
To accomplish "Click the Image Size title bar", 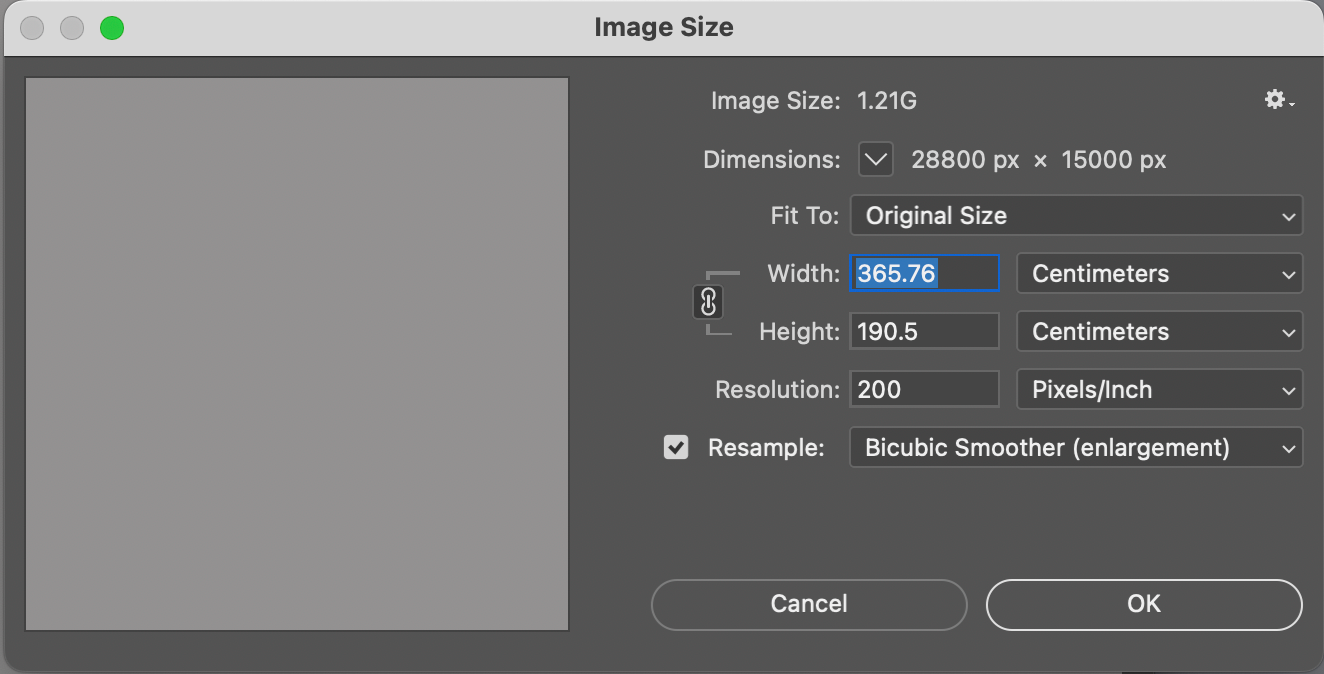I will click(663, 27).
